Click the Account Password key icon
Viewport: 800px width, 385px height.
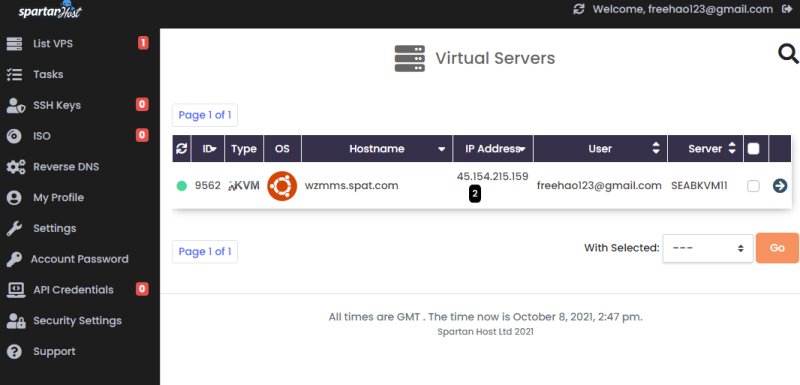(x=14, y=259)
